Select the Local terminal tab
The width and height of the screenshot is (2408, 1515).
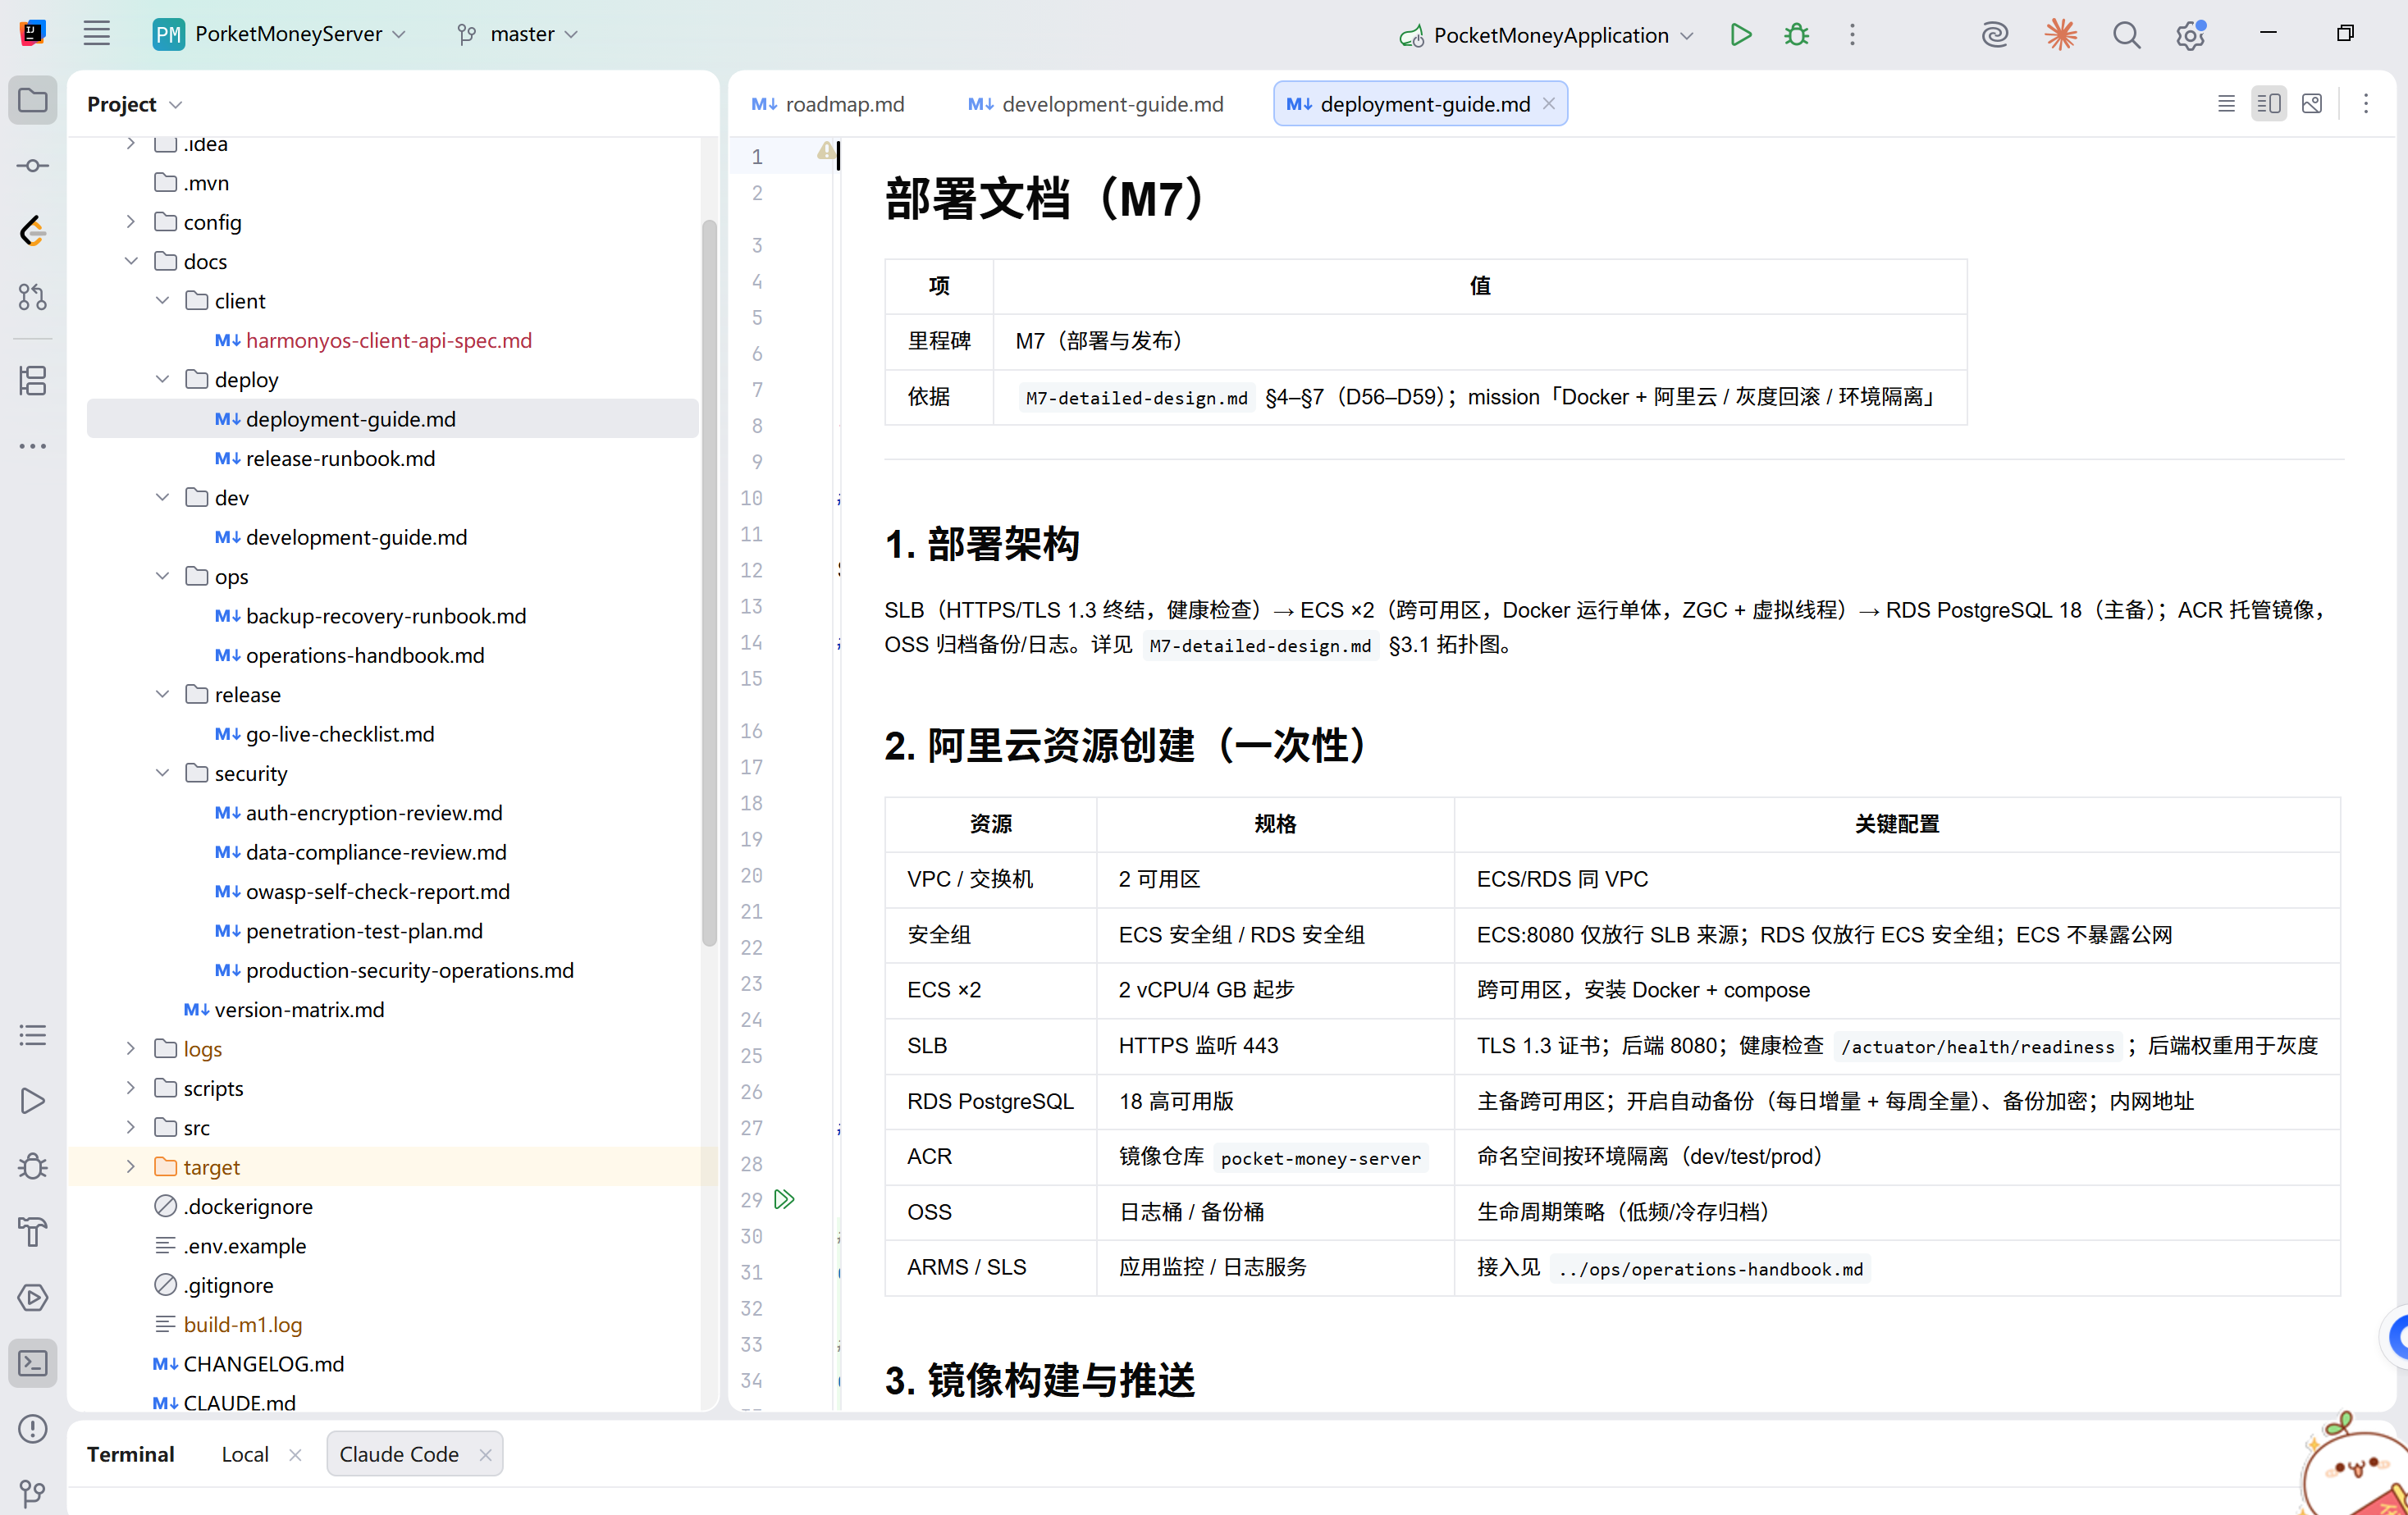245,1454
